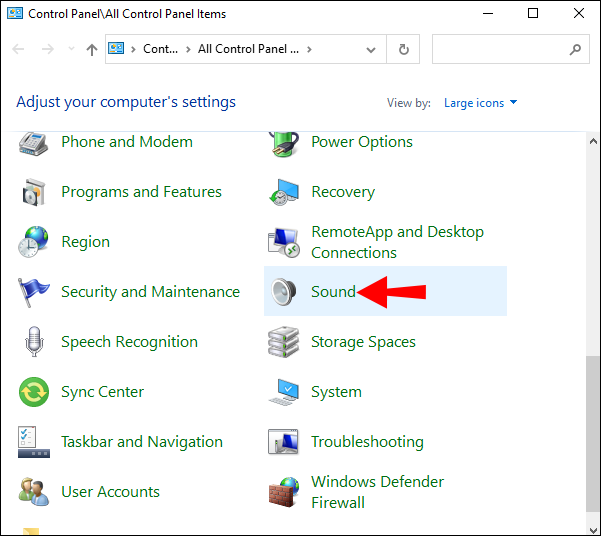Image resolution: width=601 pixels, height=536 pixels.
Task: Click the Security and Maintenance flag icon
Action: [x=33, y=292]
